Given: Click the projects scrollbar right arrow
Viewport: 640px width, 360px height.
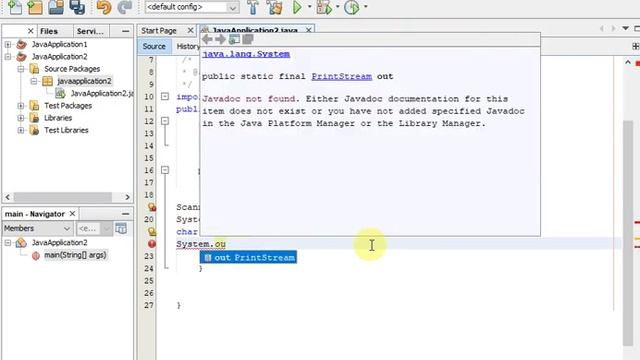Looking at the screenshot, I should pyautogui.click(x=127, y=197).
